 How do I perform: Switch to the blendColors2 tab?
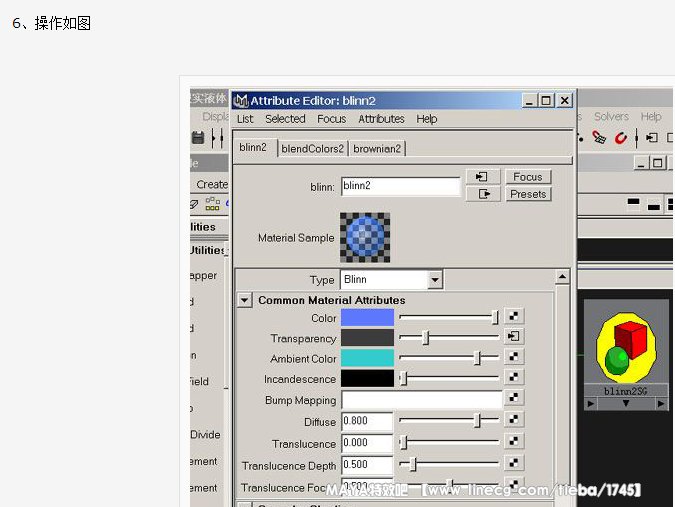coord(313,148)
